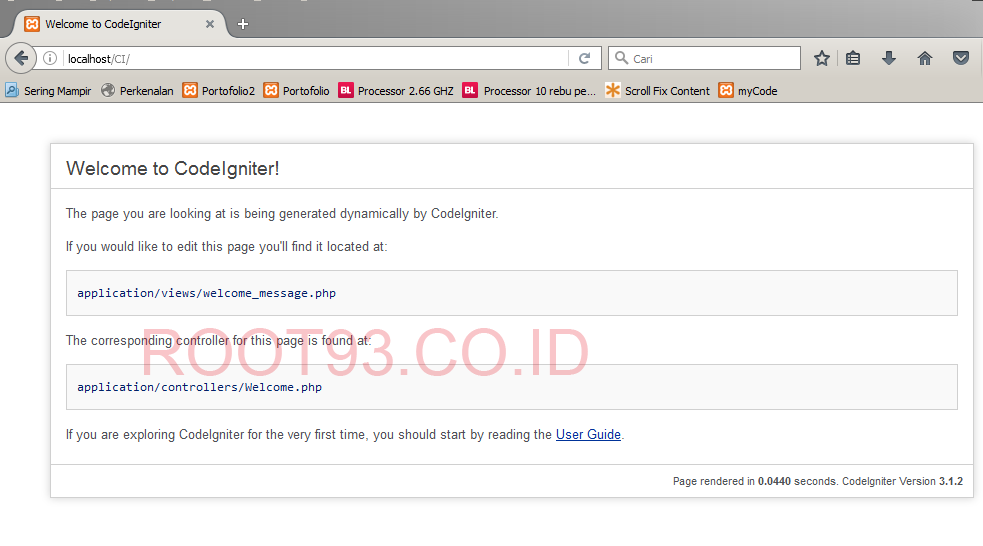
Task: Click the controllers/Welcome.php path text
Action: pos(199,387)
